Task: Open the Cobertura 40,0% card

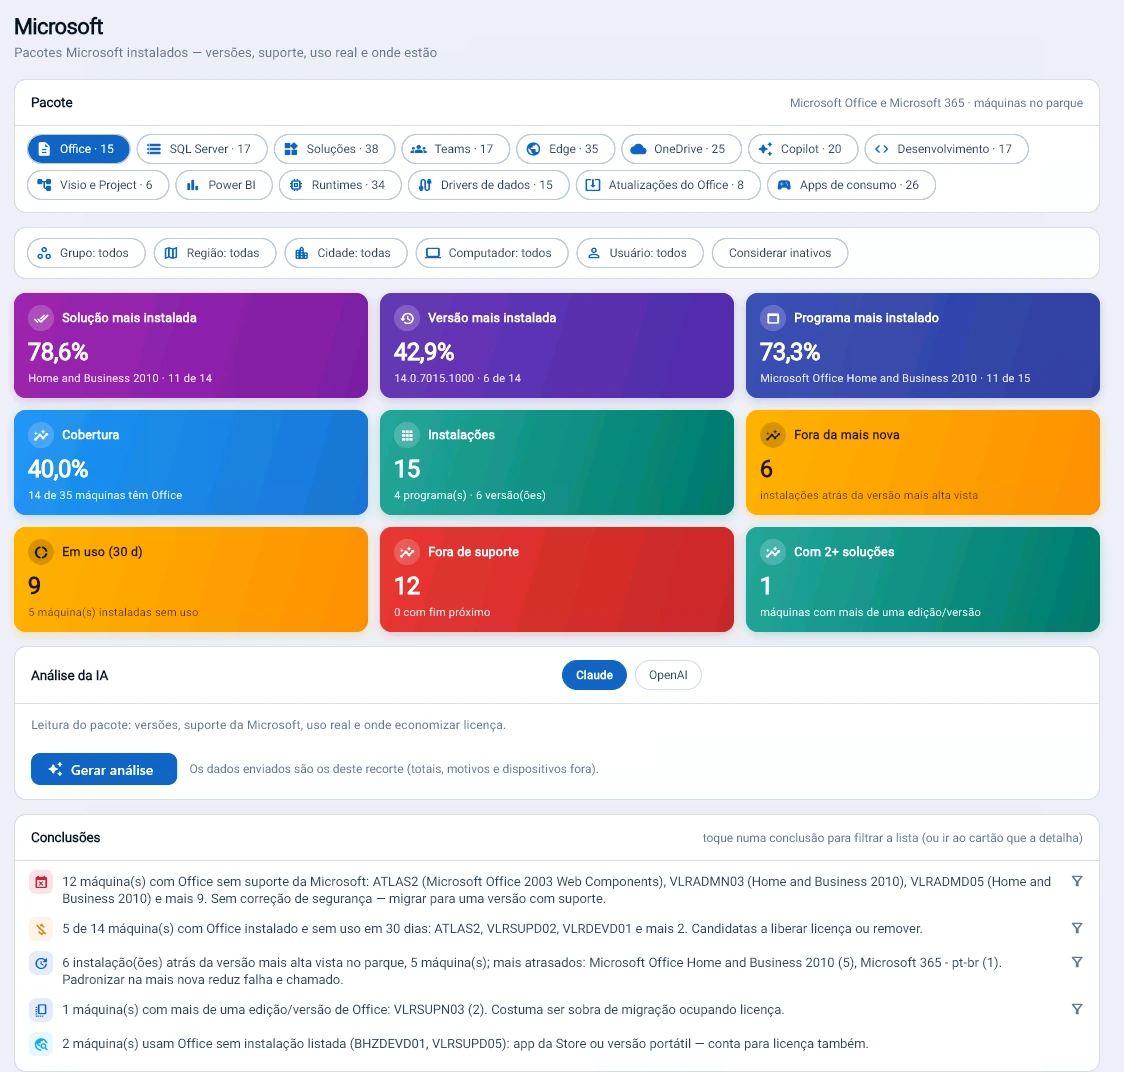Action: [x=191, y=463]
